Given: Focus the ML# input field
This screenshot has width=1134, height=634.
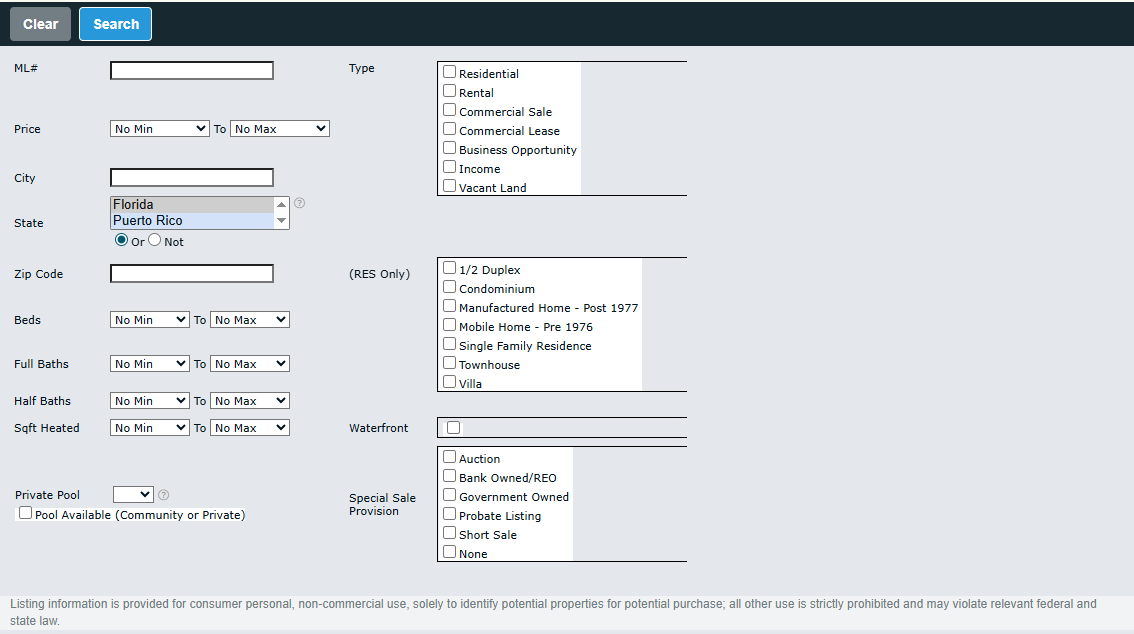Looking at the screenshot, I should click(191, 71).
